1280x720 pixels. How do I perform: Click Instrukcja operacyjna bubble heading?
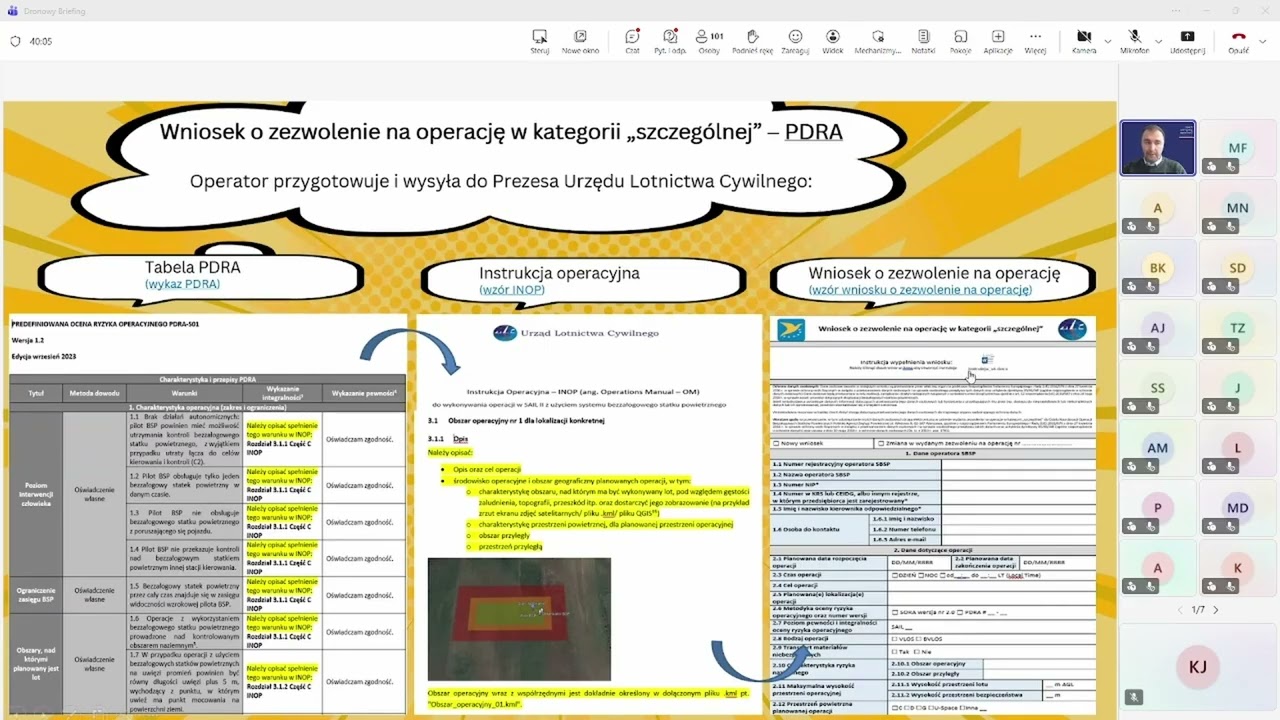tap(559, 273)
